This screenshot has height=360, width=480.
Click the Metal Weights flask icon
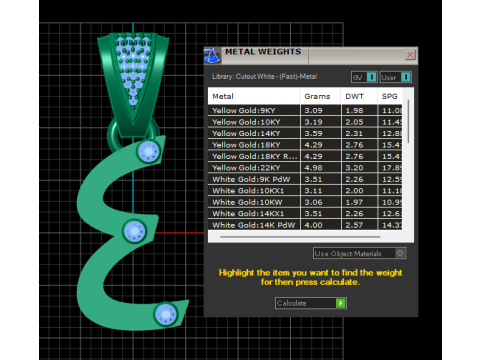[x=212, y=55]
